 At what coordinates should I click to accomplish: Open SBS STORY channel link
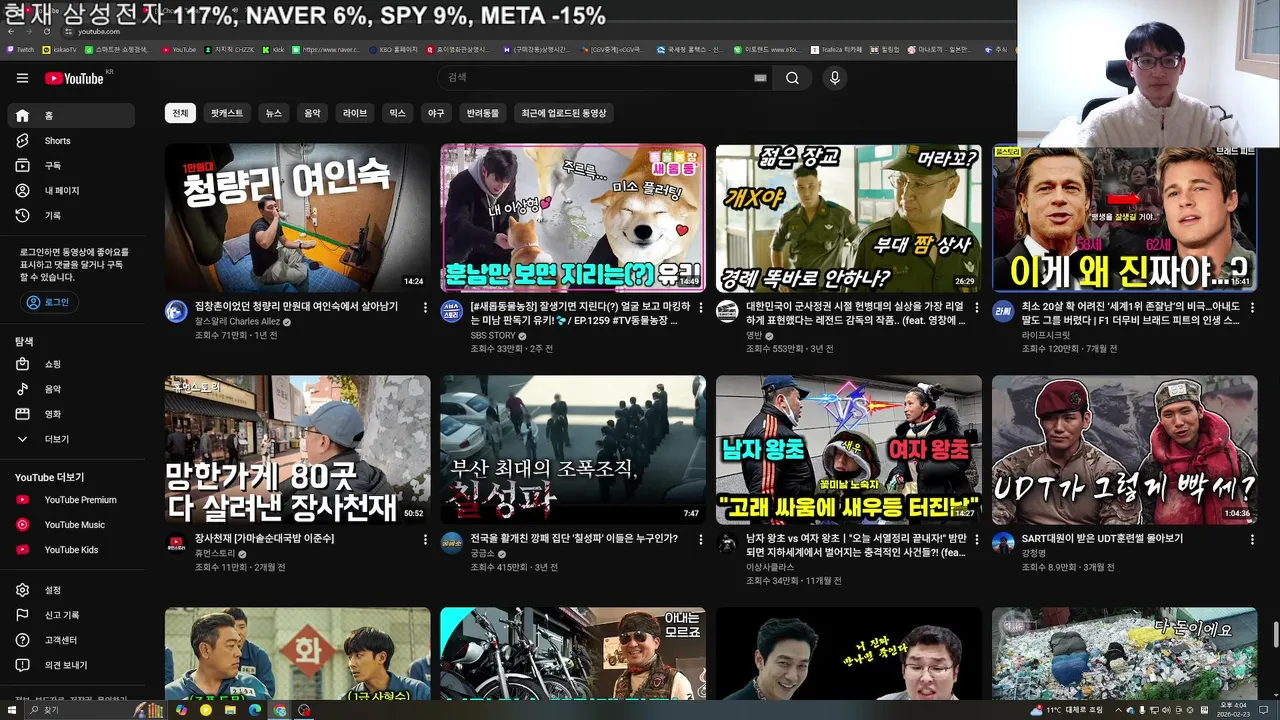[493, 336]
